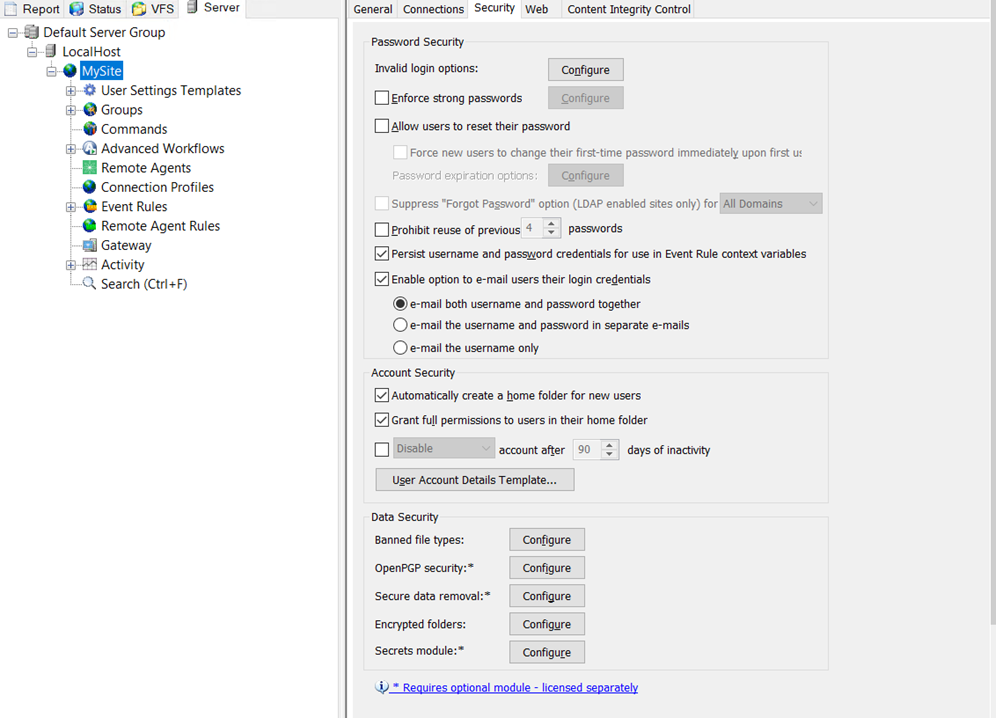Click Configure for Banned file types
The height and width of the screenshot is (718, 996).
[x=546, y=540]
